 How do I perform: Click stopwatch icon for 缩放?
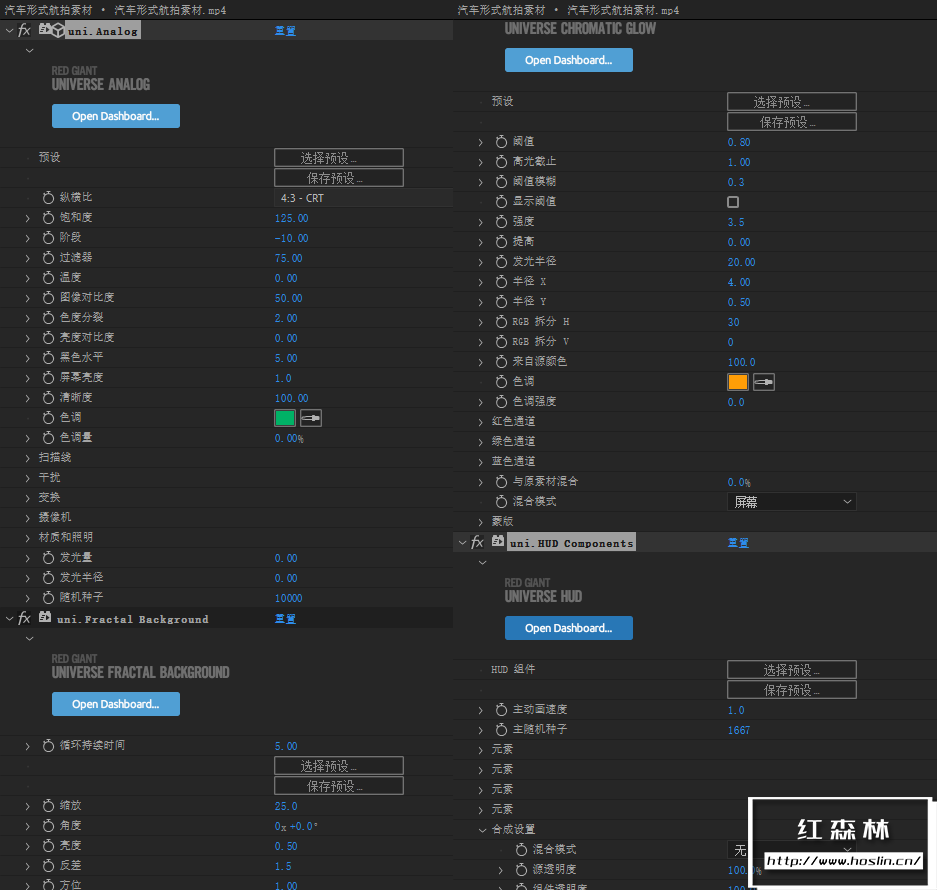click(x=48, y=806)
